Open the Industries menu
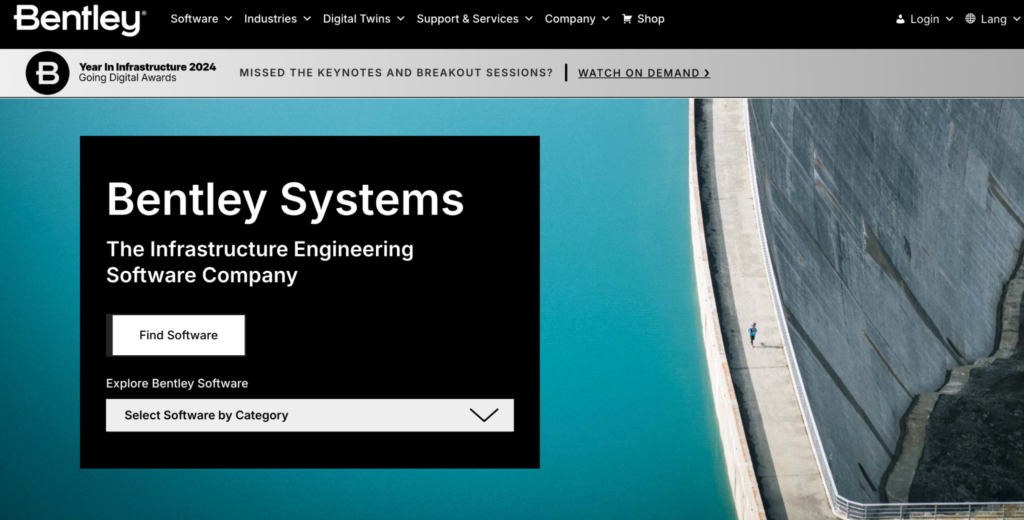 (x=270, y=19)
